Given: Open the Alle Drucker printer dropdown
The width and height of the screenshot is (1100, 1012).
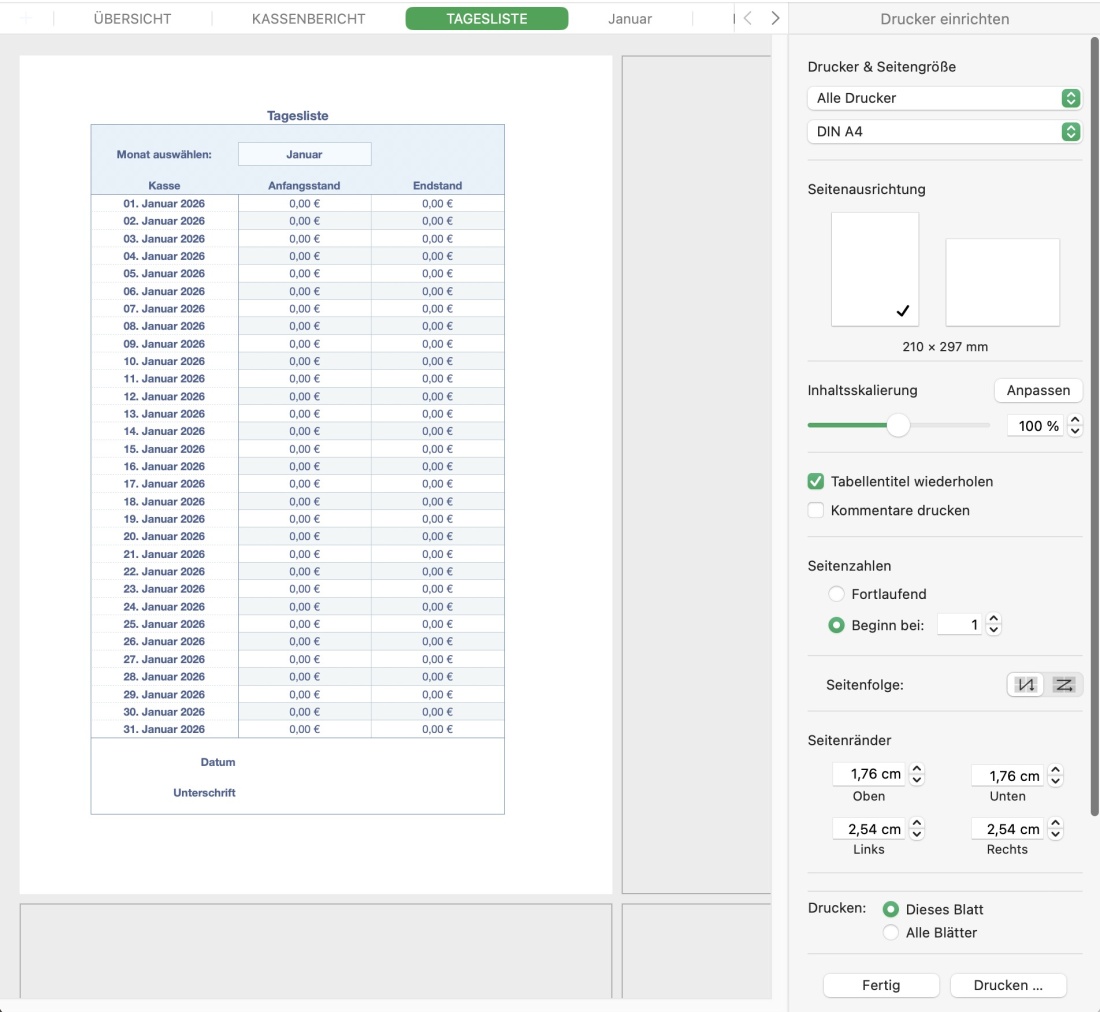Looking at the screenshot, I should [944, 98].
